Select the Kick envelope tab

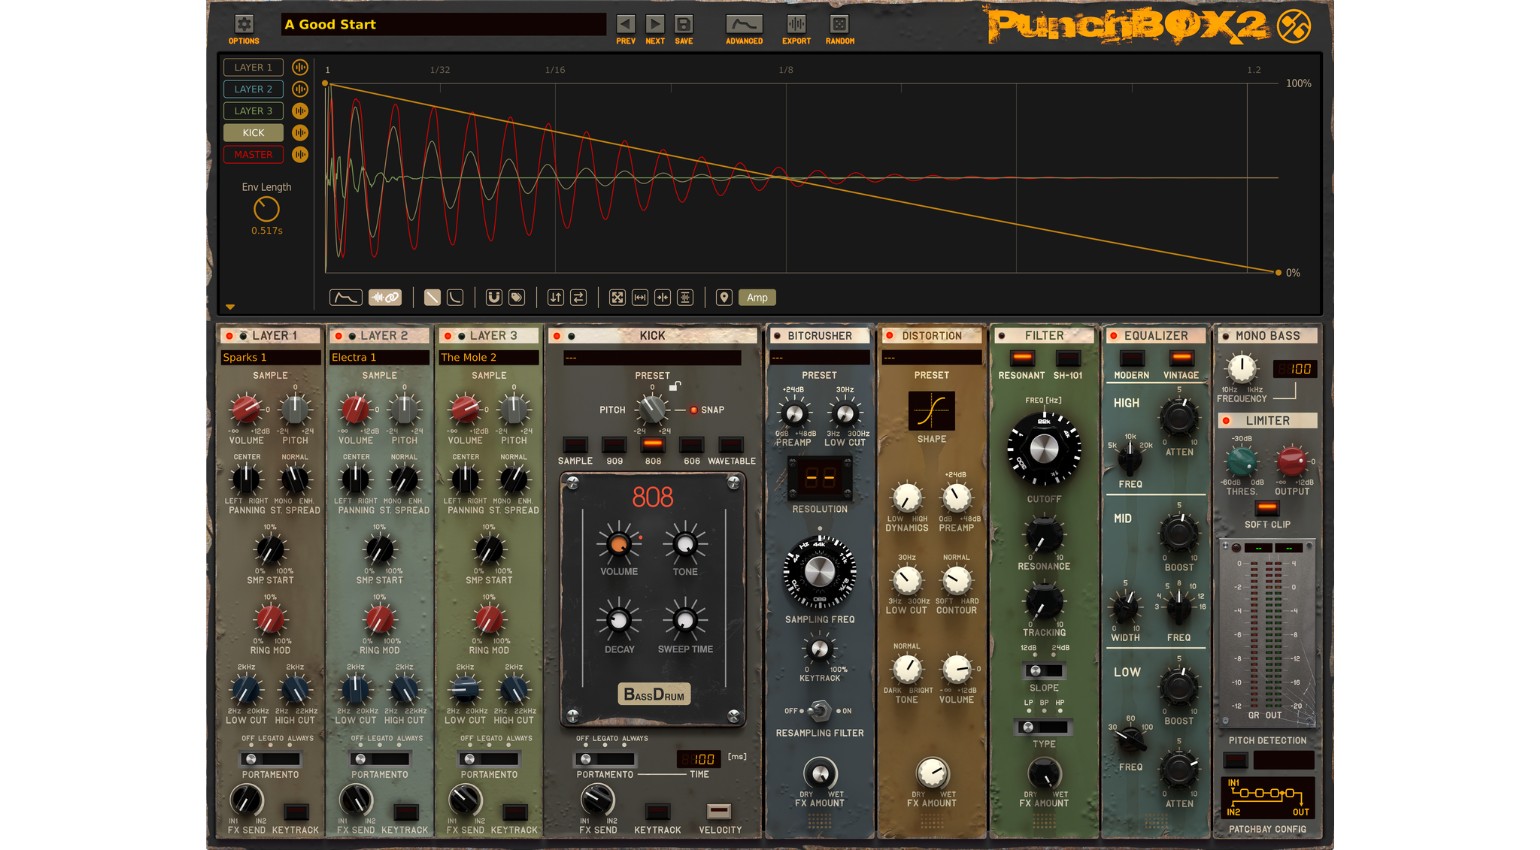(253, 132)
